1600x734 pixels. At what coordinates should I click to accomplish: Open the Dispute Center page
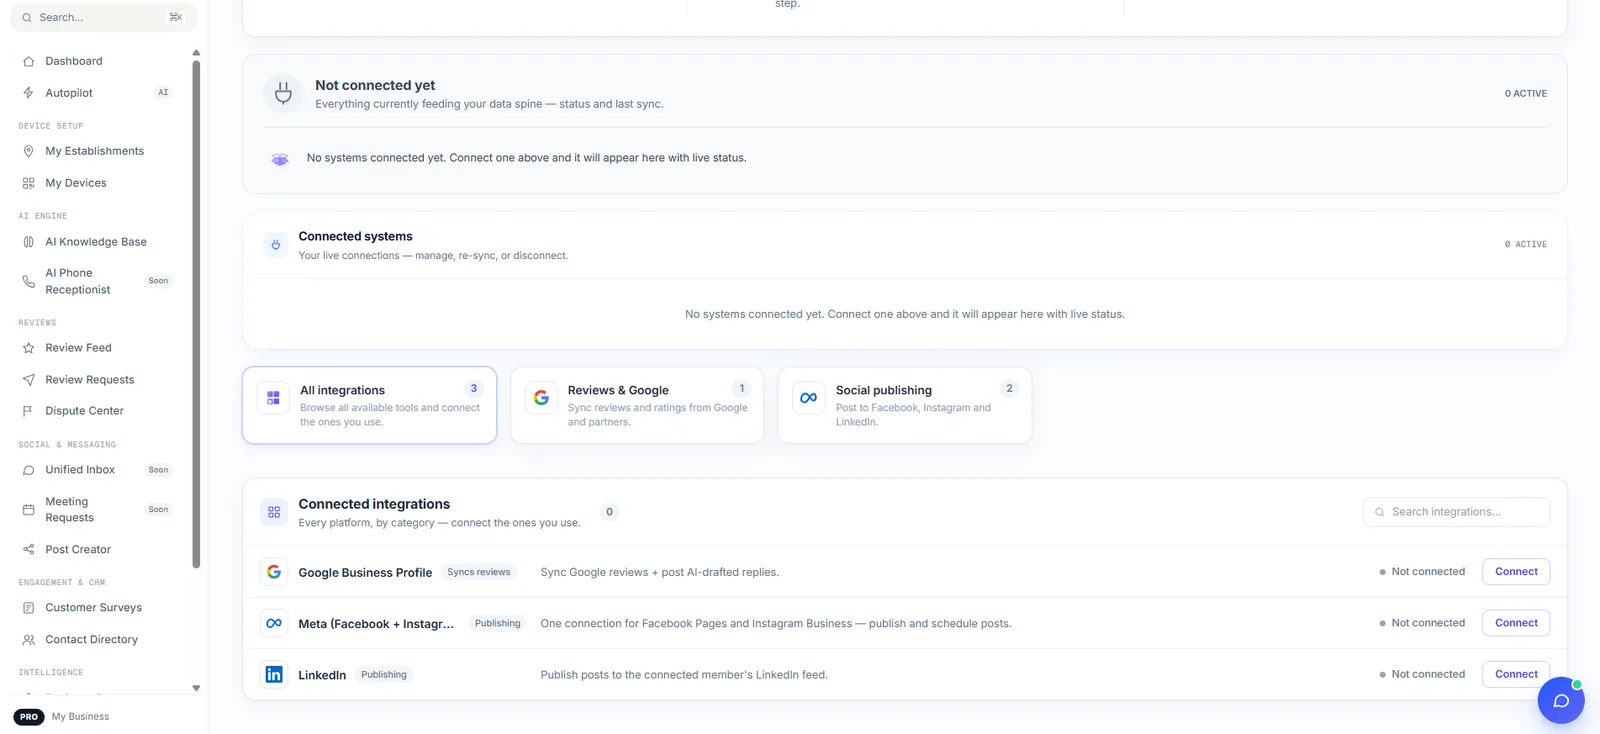[97, 411]
